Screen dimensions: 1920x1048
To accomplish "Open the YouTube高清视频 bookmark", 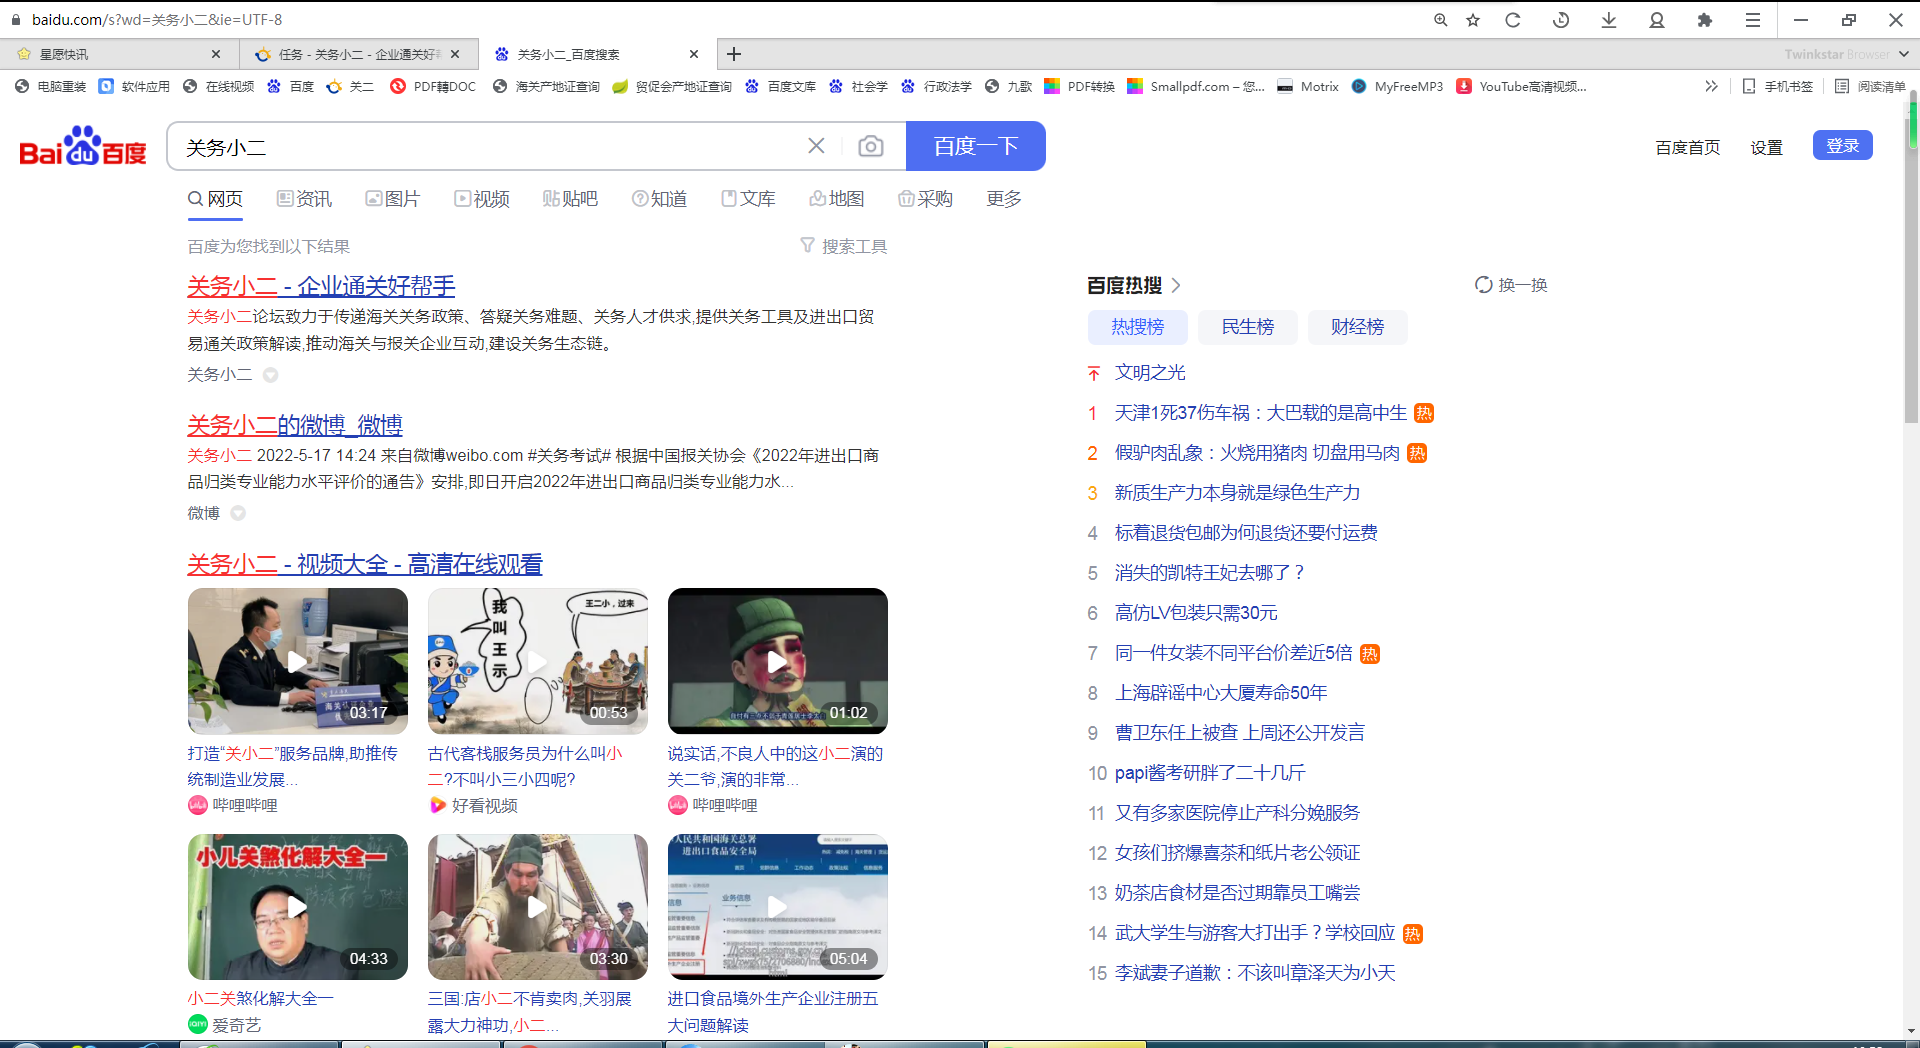I will click(x=1522, y=87).
